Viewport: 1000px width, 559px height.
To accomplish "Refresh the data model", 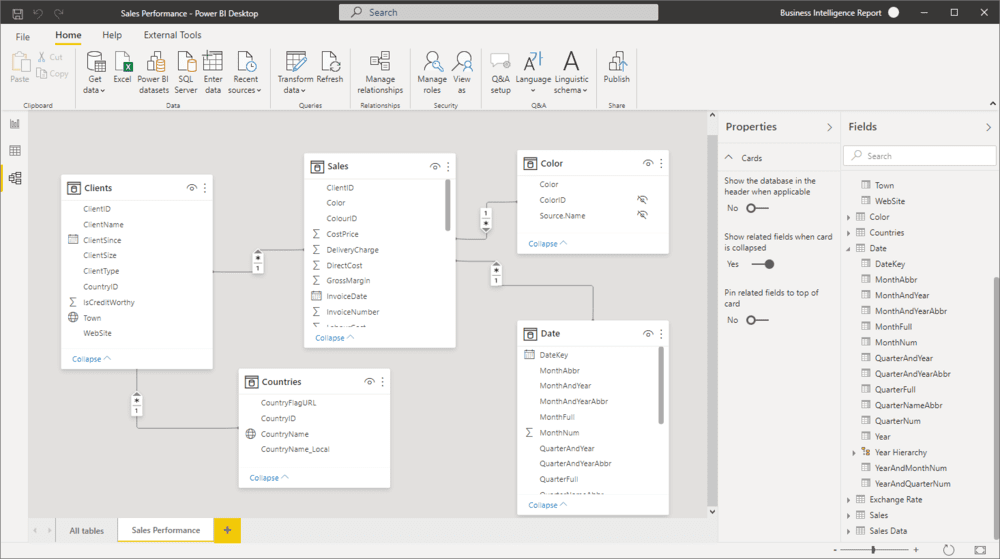I will (330, 68).
